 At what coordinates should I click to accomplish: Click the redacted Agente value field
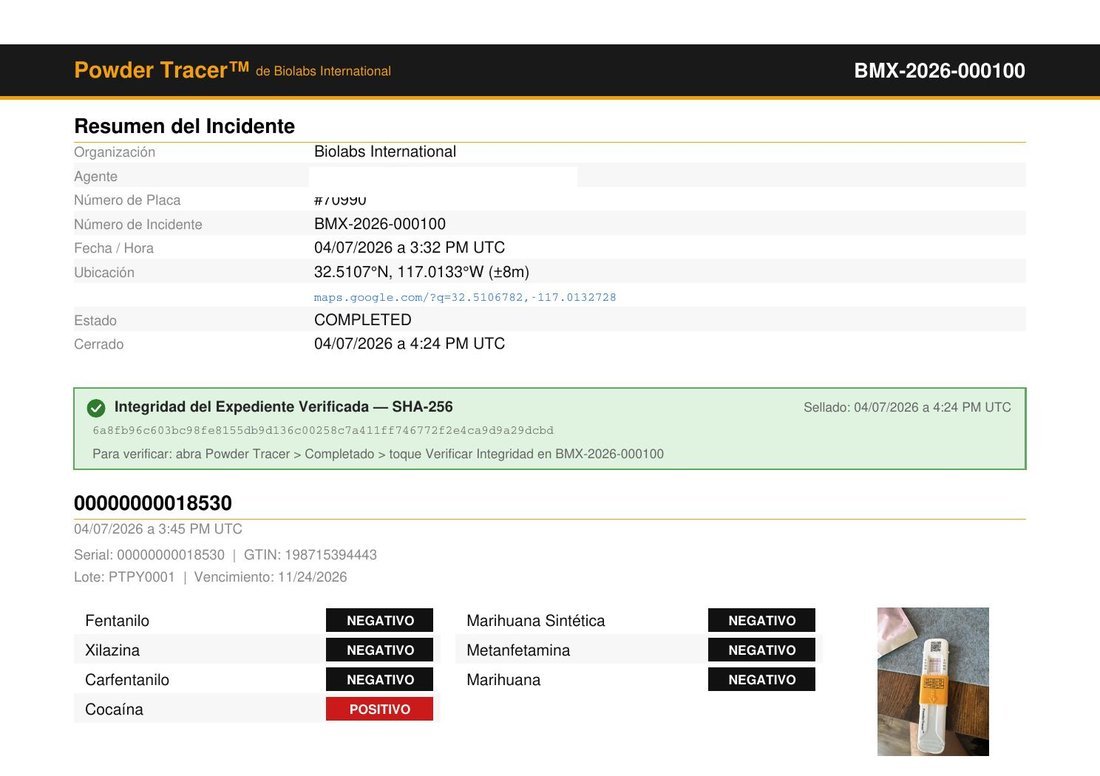pos(443,176)
